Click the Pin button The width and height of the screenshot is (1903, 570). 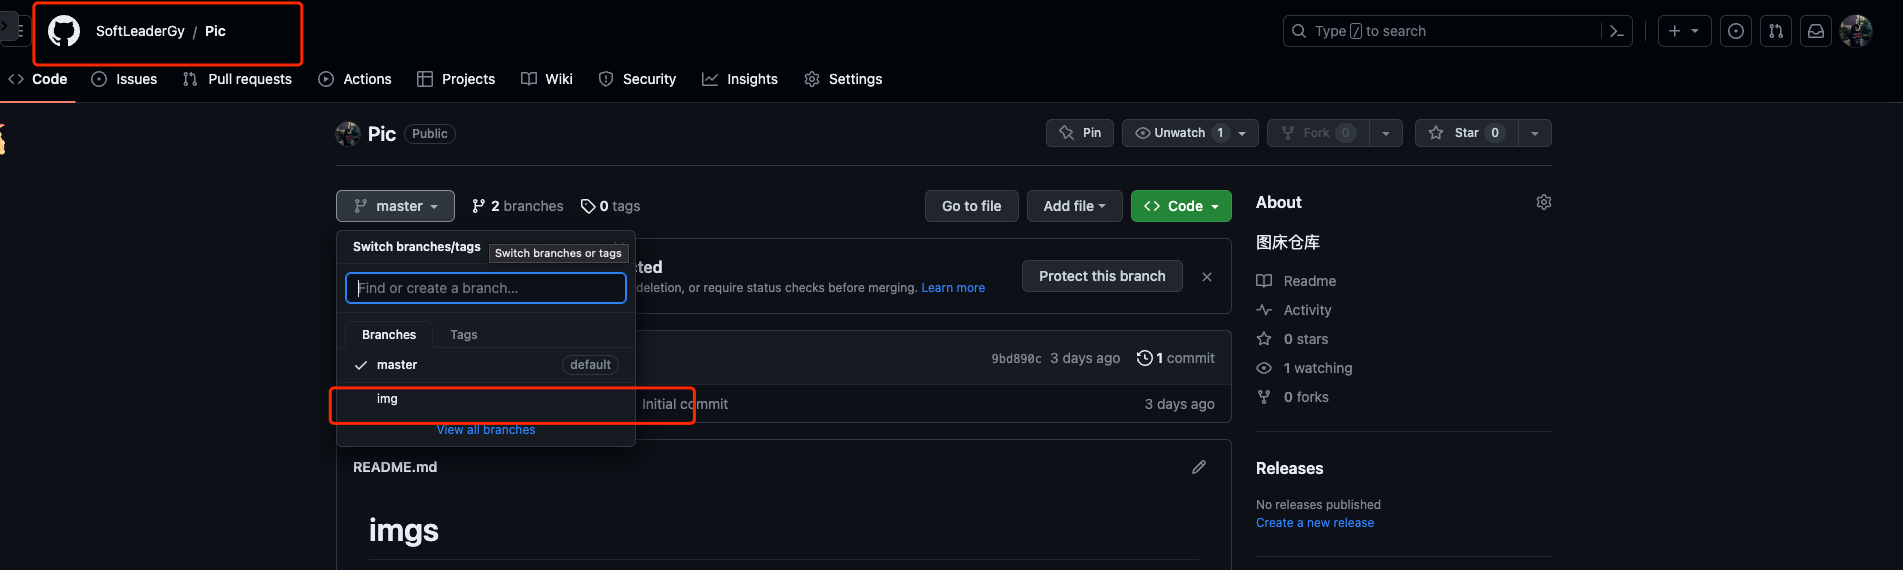pos(1080,133)
